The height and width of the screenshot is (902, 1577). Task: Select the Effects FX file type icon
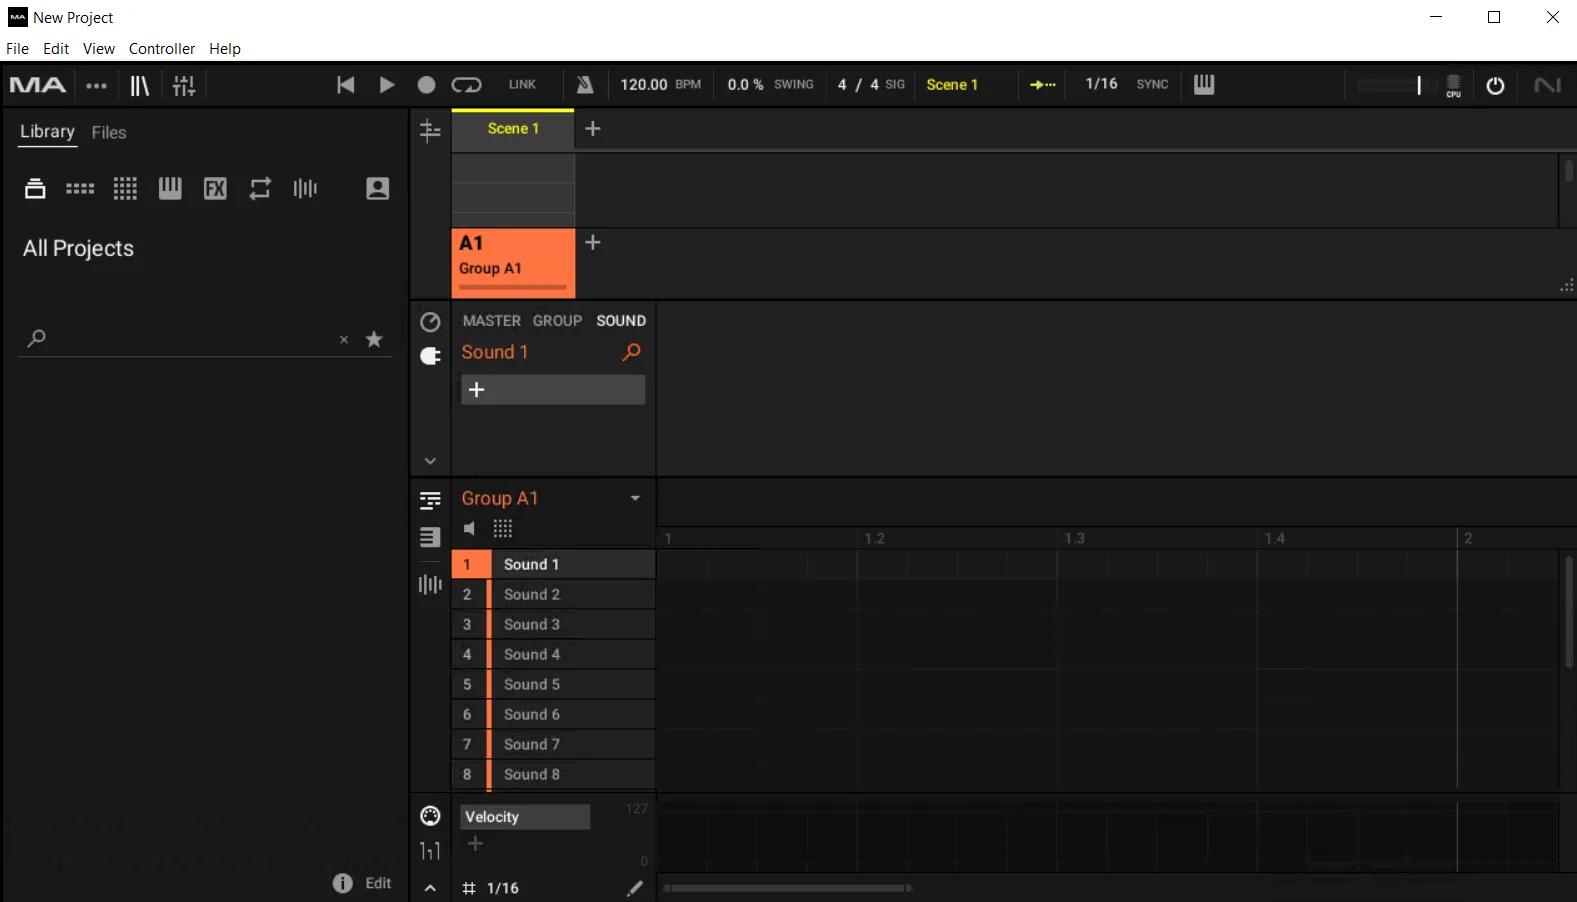[x=215, y=188]
